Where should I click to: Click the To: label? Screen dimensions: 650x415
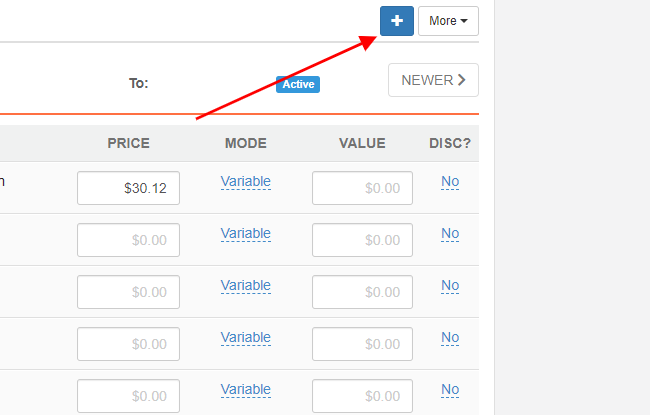[x=139, y=83]
